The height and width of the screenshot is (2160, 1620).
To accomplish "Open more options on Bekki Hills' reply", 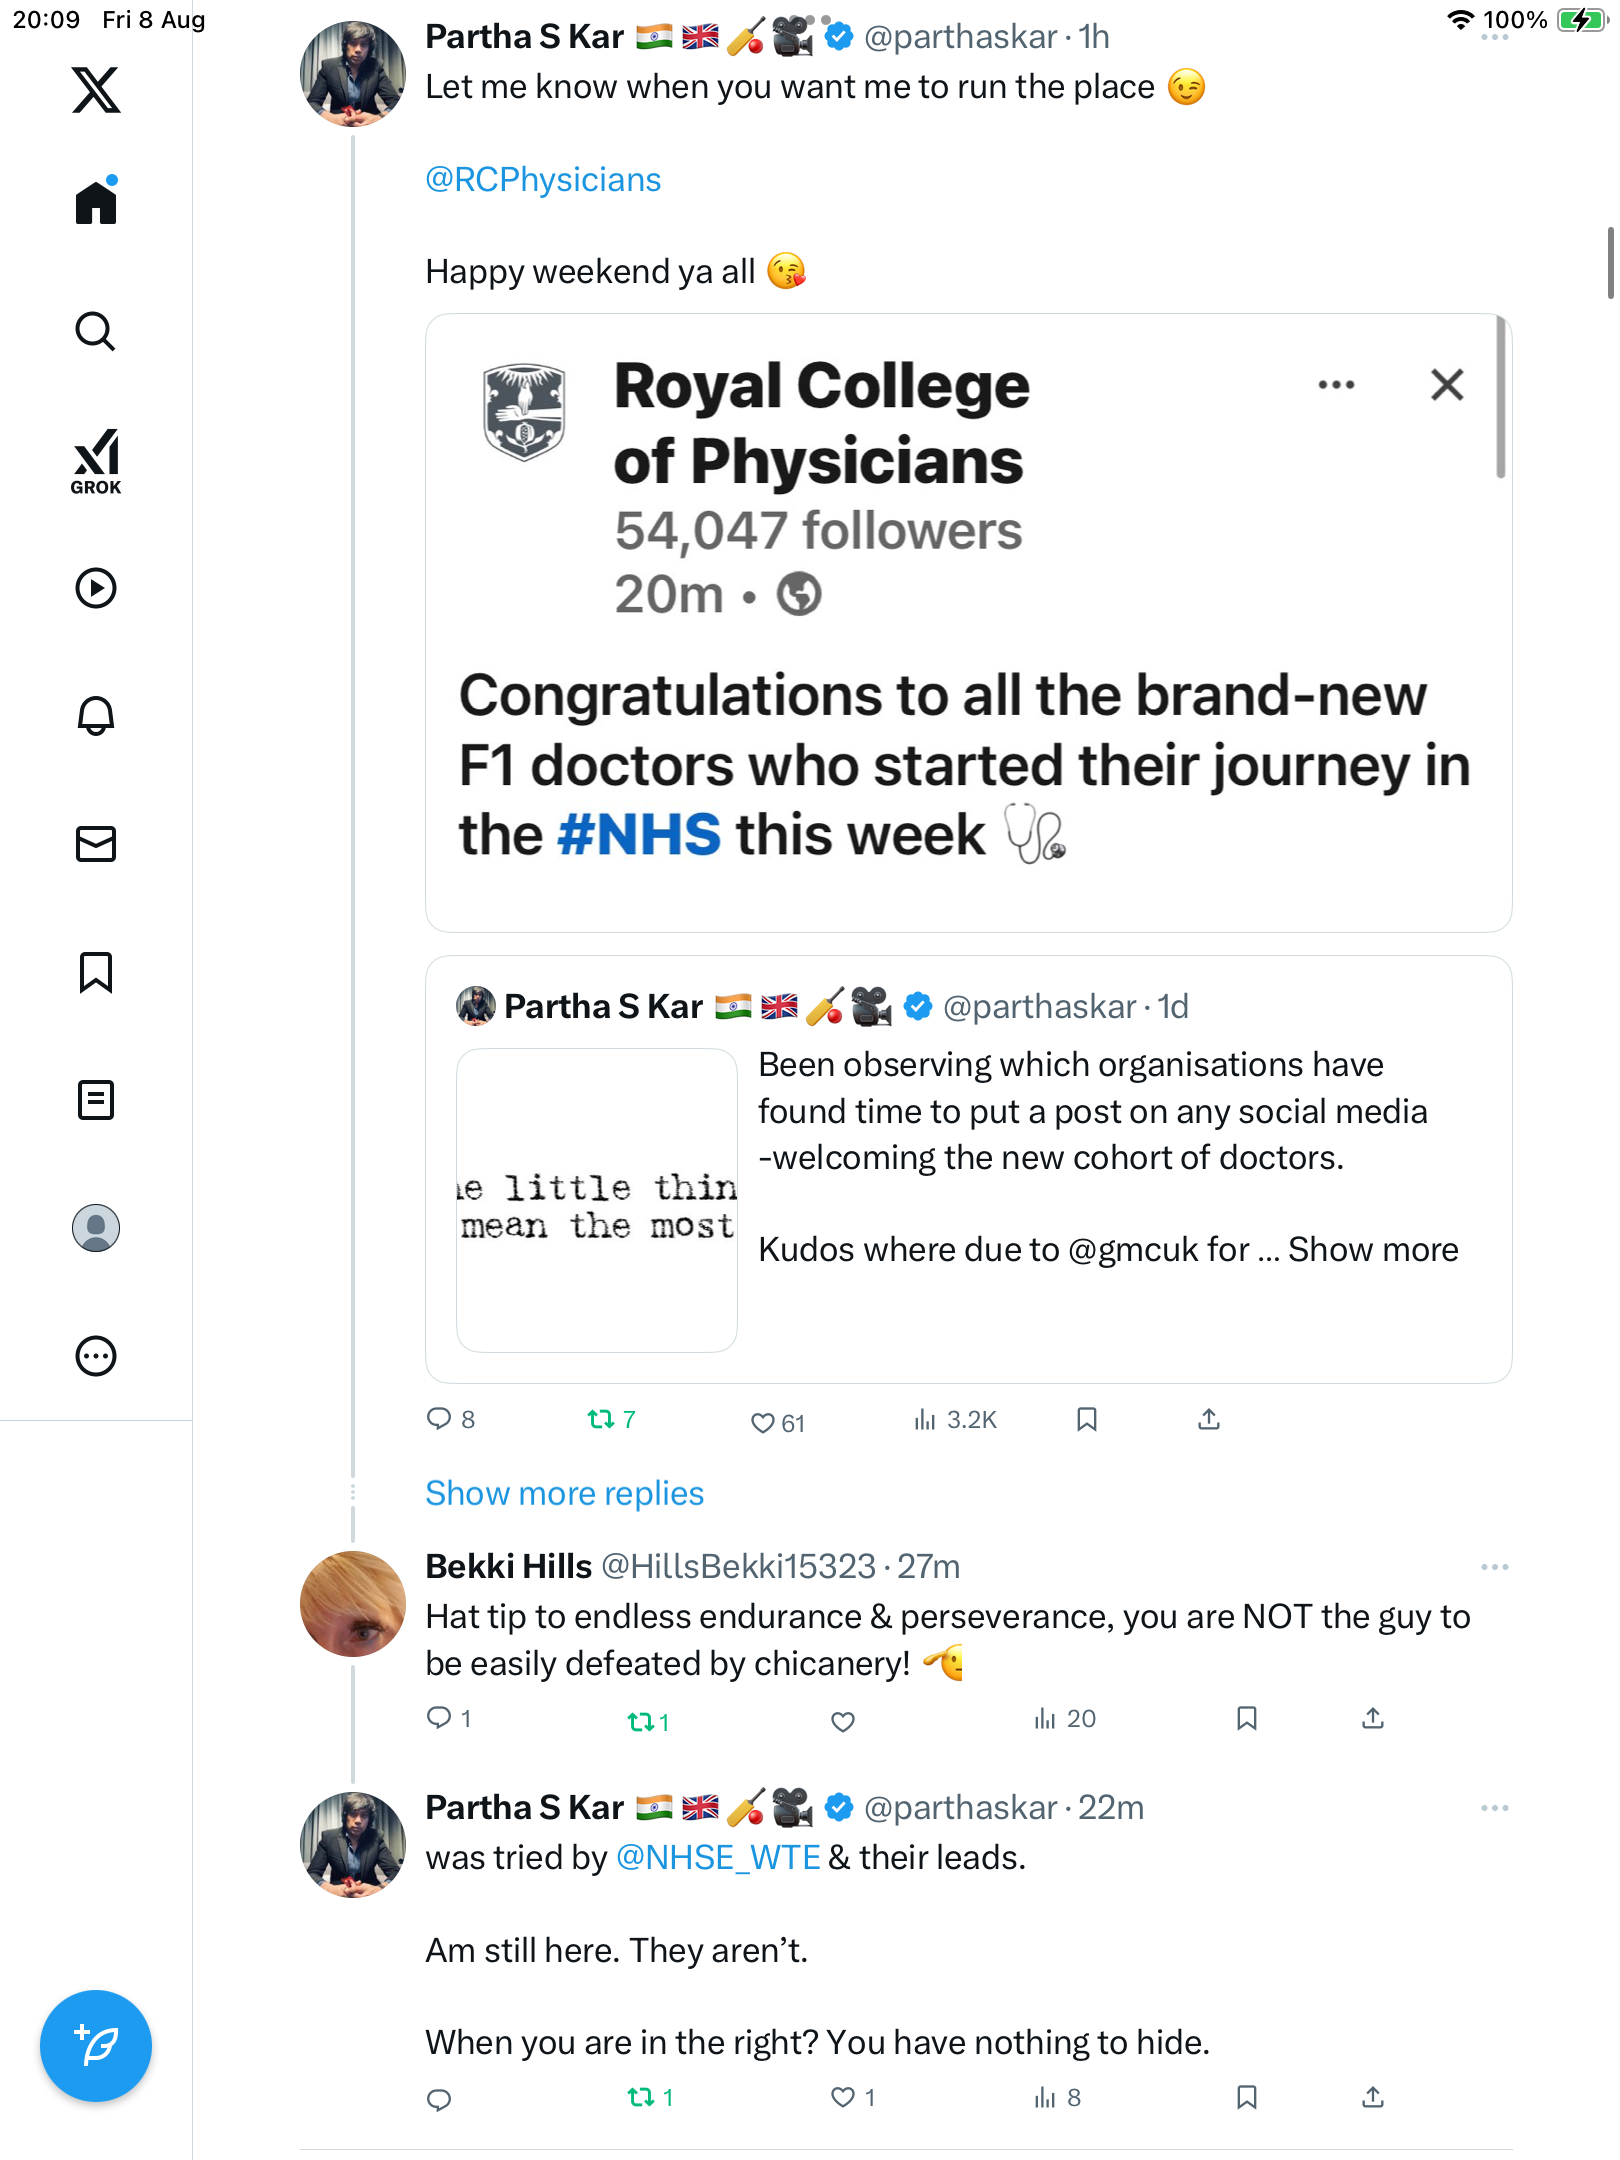I will (1494, 1567).
